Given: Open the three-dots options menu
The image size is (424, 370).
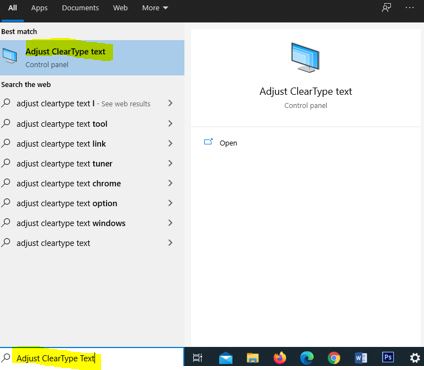Looking at the screenshot, I should (x=410, y=7).
